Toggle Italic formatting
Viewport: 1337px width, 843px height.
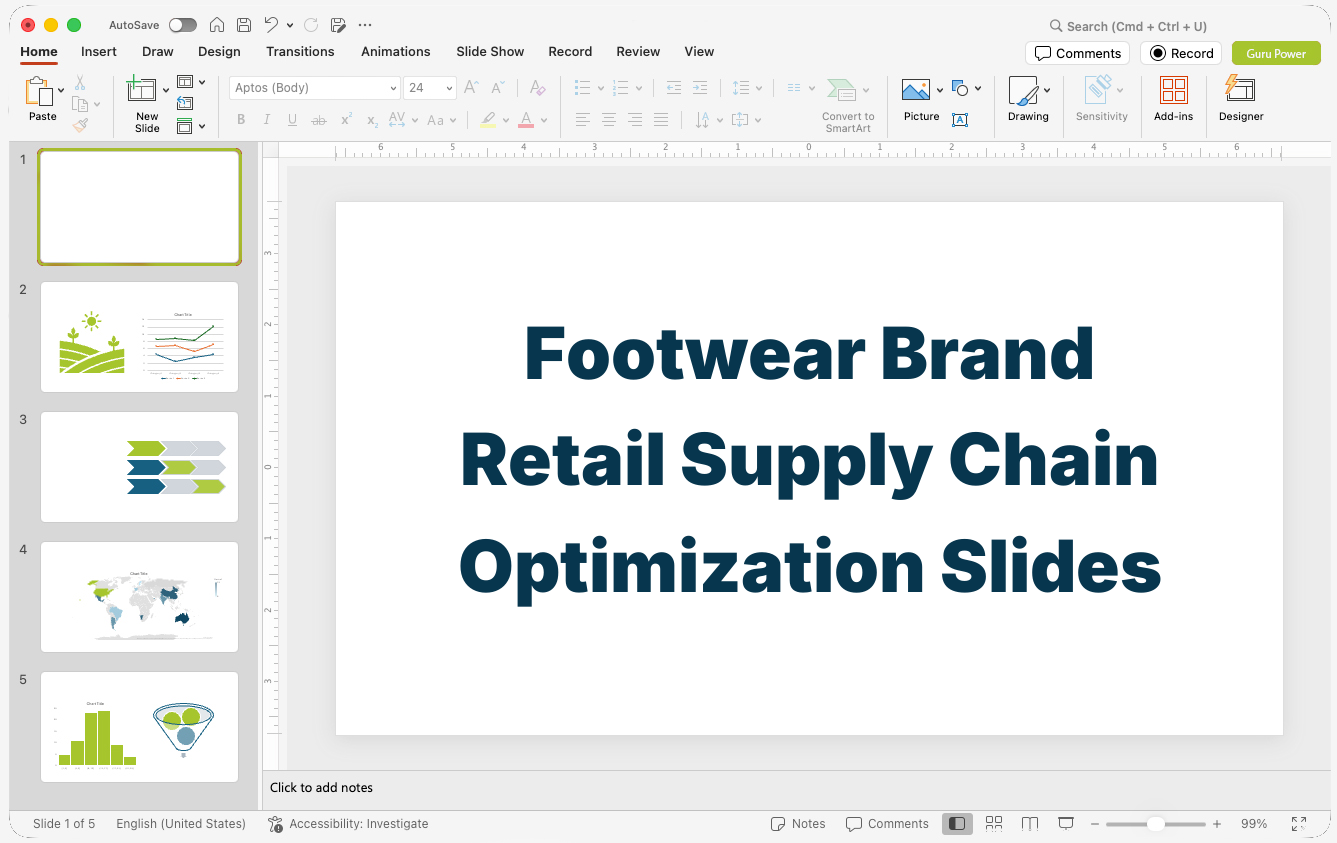click(267, 120)
